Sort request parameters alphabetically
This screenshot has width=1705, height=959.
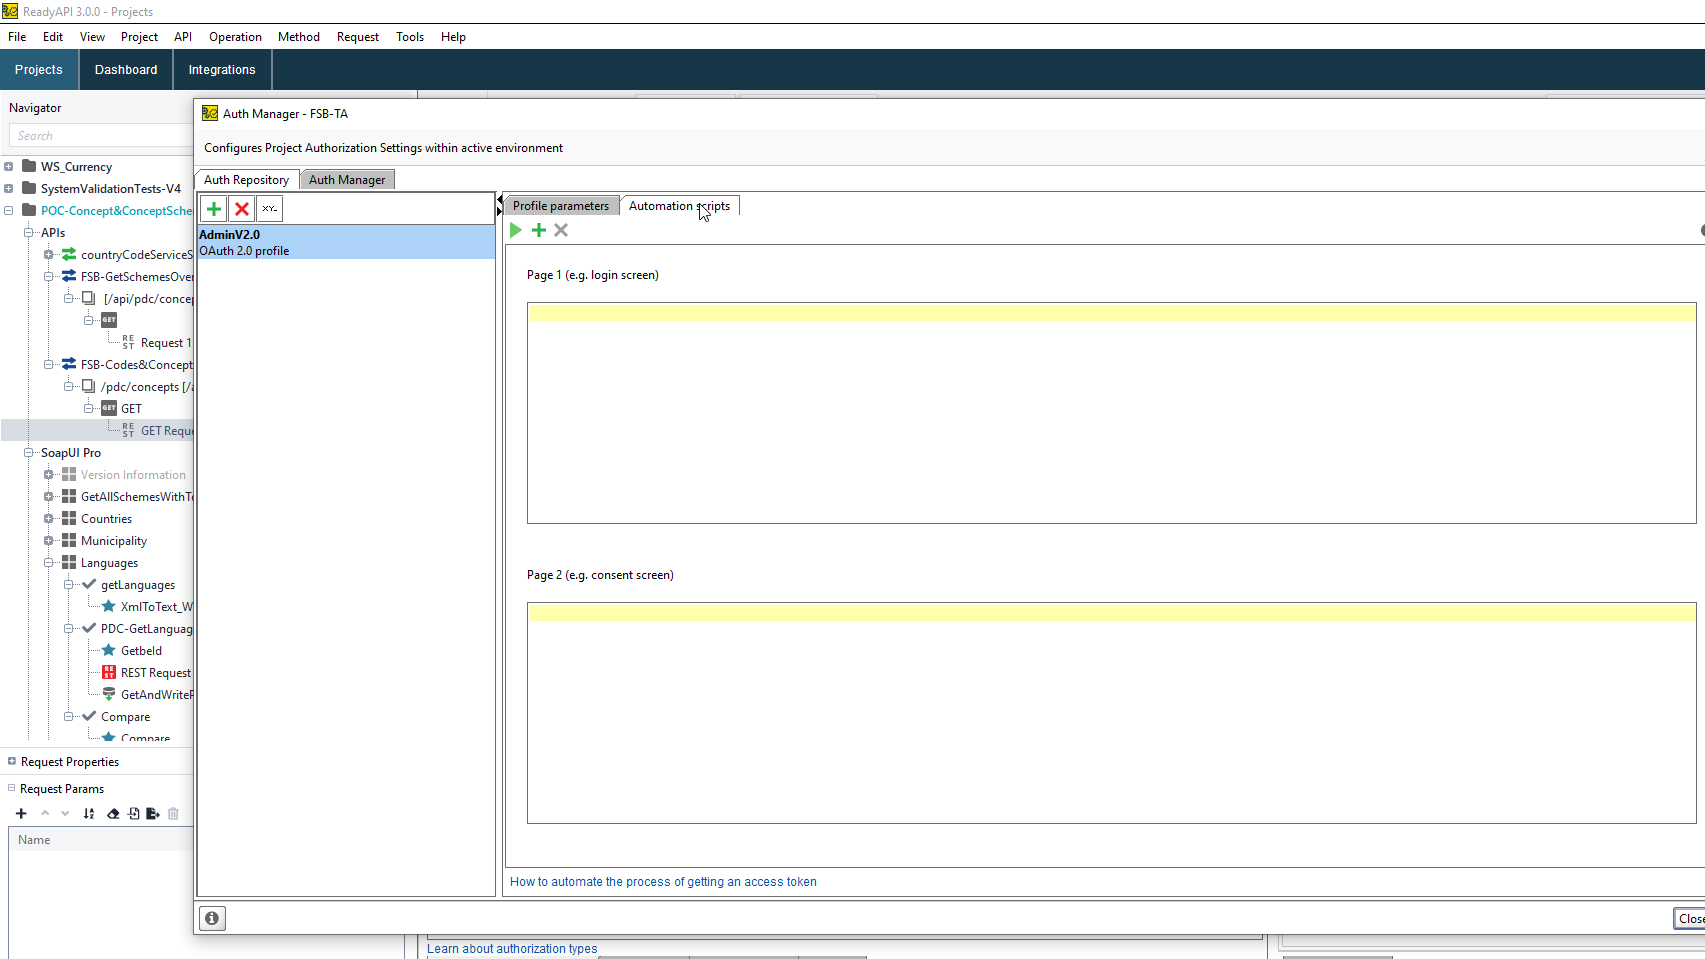point(89,814)
